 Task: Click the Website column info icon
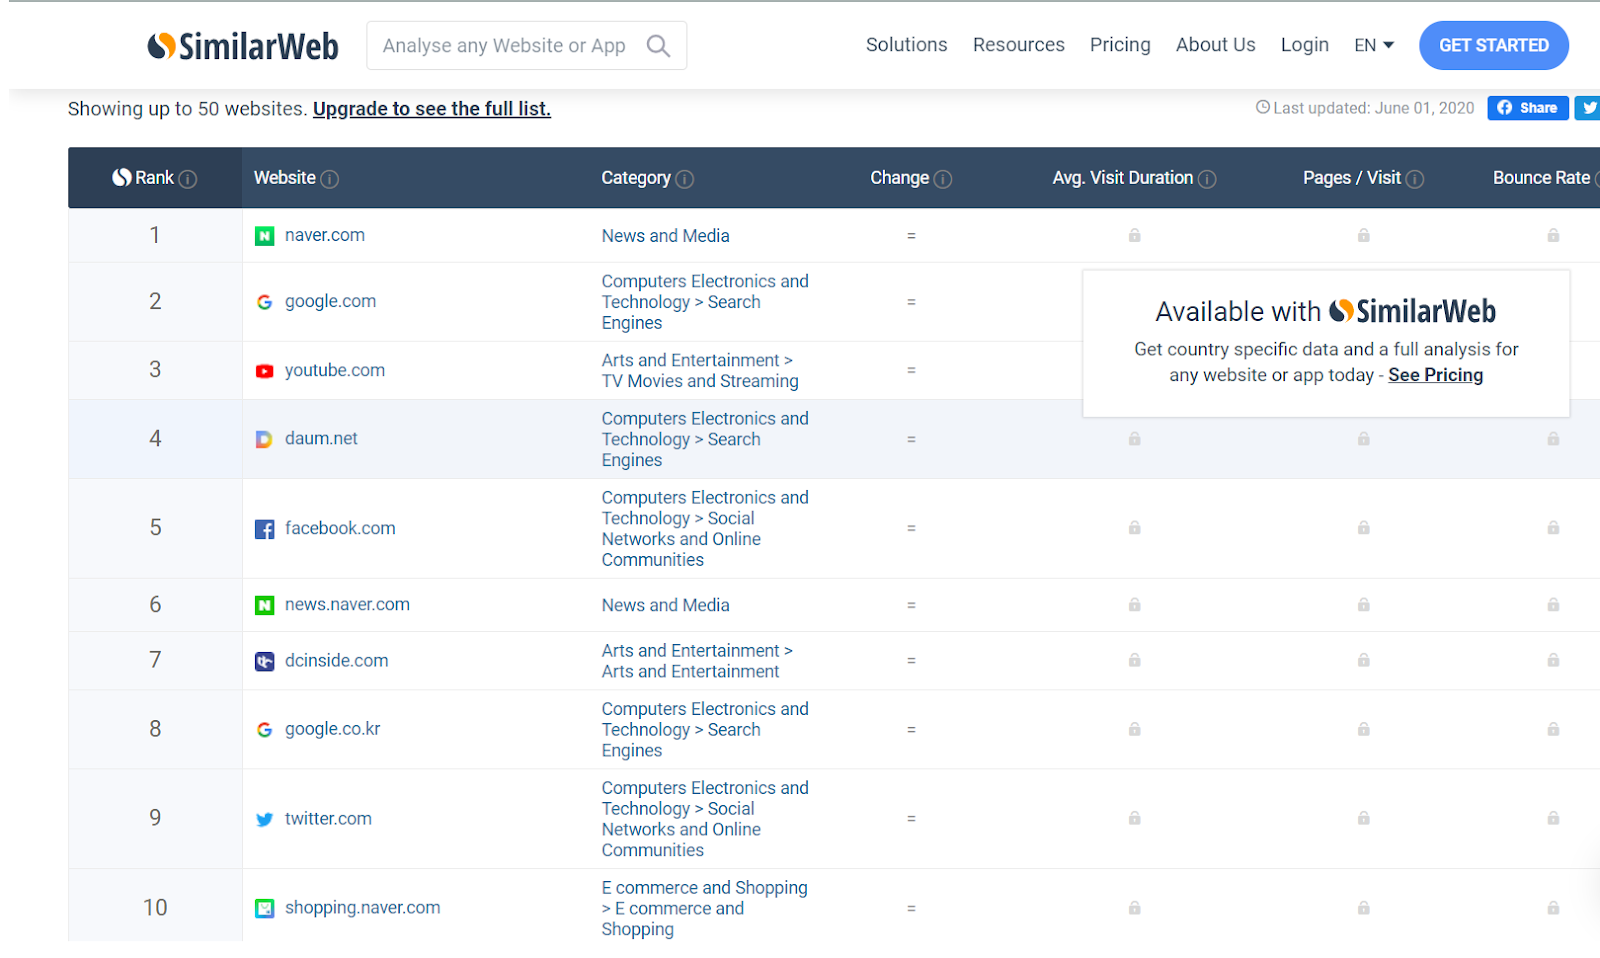[330, 179]
